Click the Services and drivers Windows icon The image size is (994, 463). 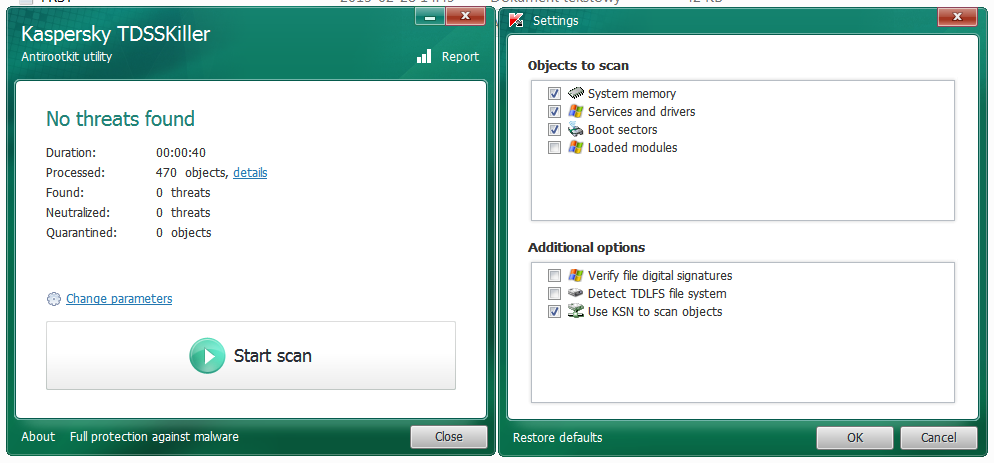(576, 112)
